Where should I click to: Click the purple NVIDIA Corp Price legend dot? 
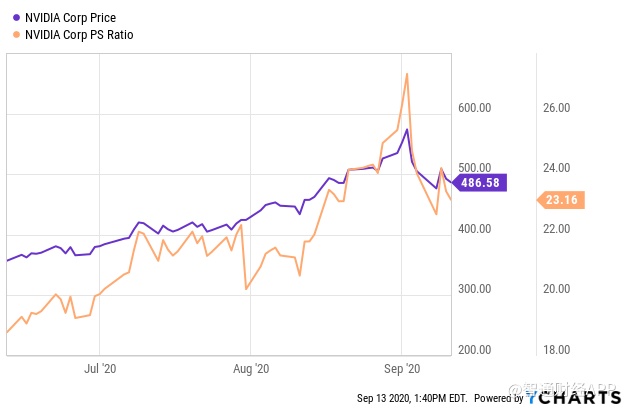tap(14, 18)
